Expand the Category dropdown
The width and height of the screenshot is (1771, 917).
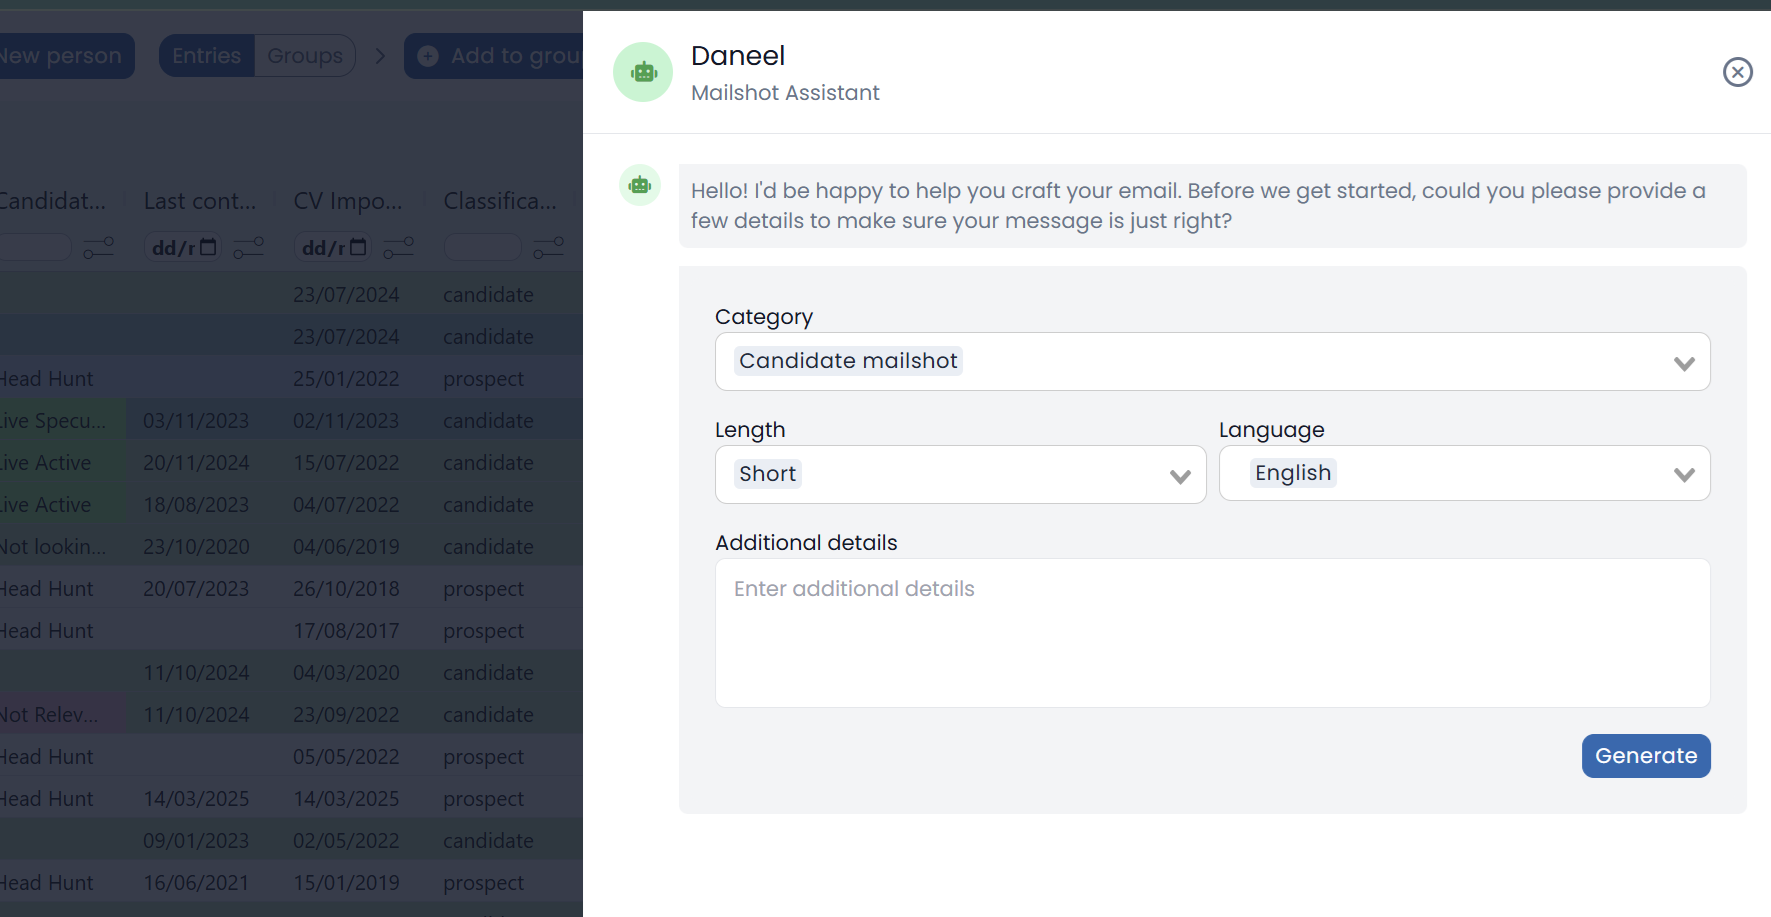pos(1683,362)
